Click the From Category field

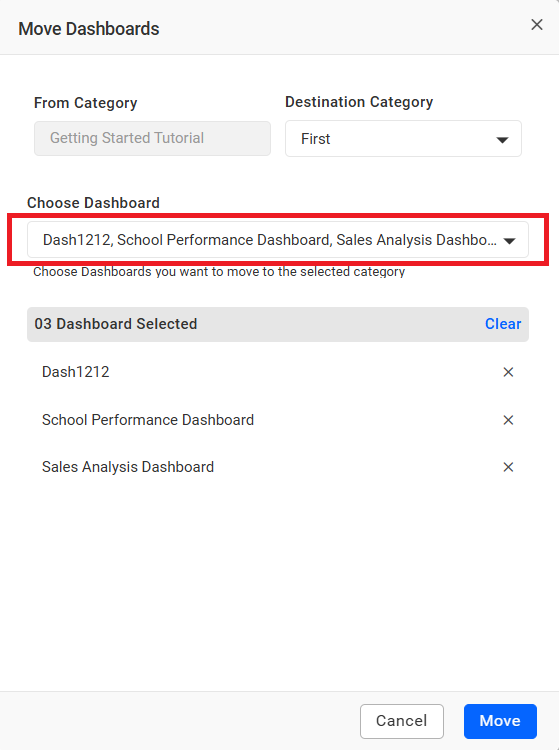point(153,138)
